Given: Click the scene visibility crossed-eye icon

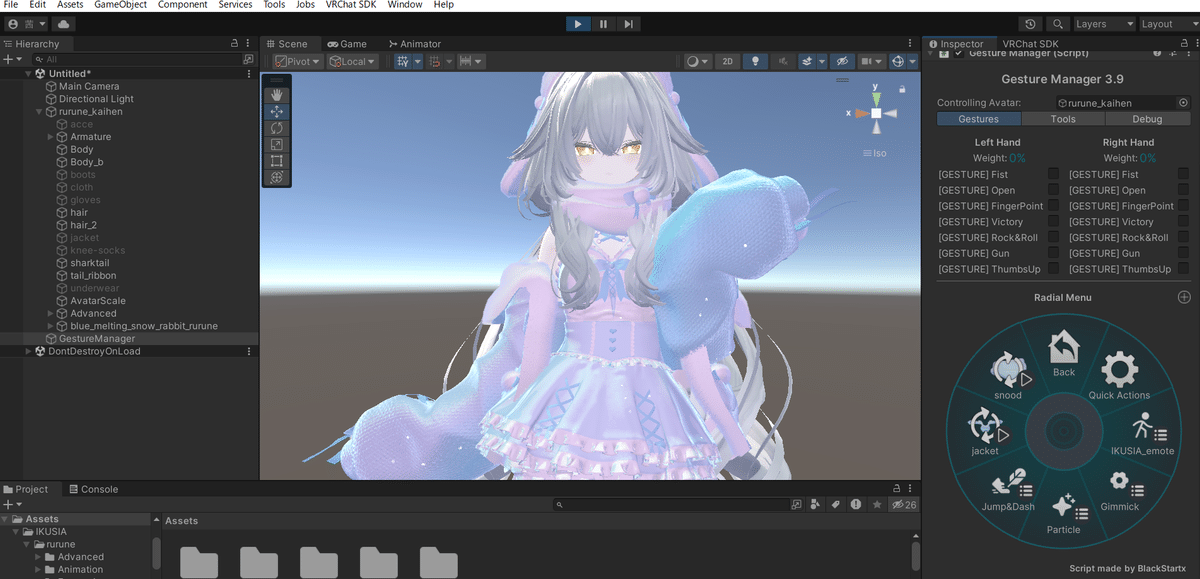Looking at the screenshot, I should click(x=843, y=60).
